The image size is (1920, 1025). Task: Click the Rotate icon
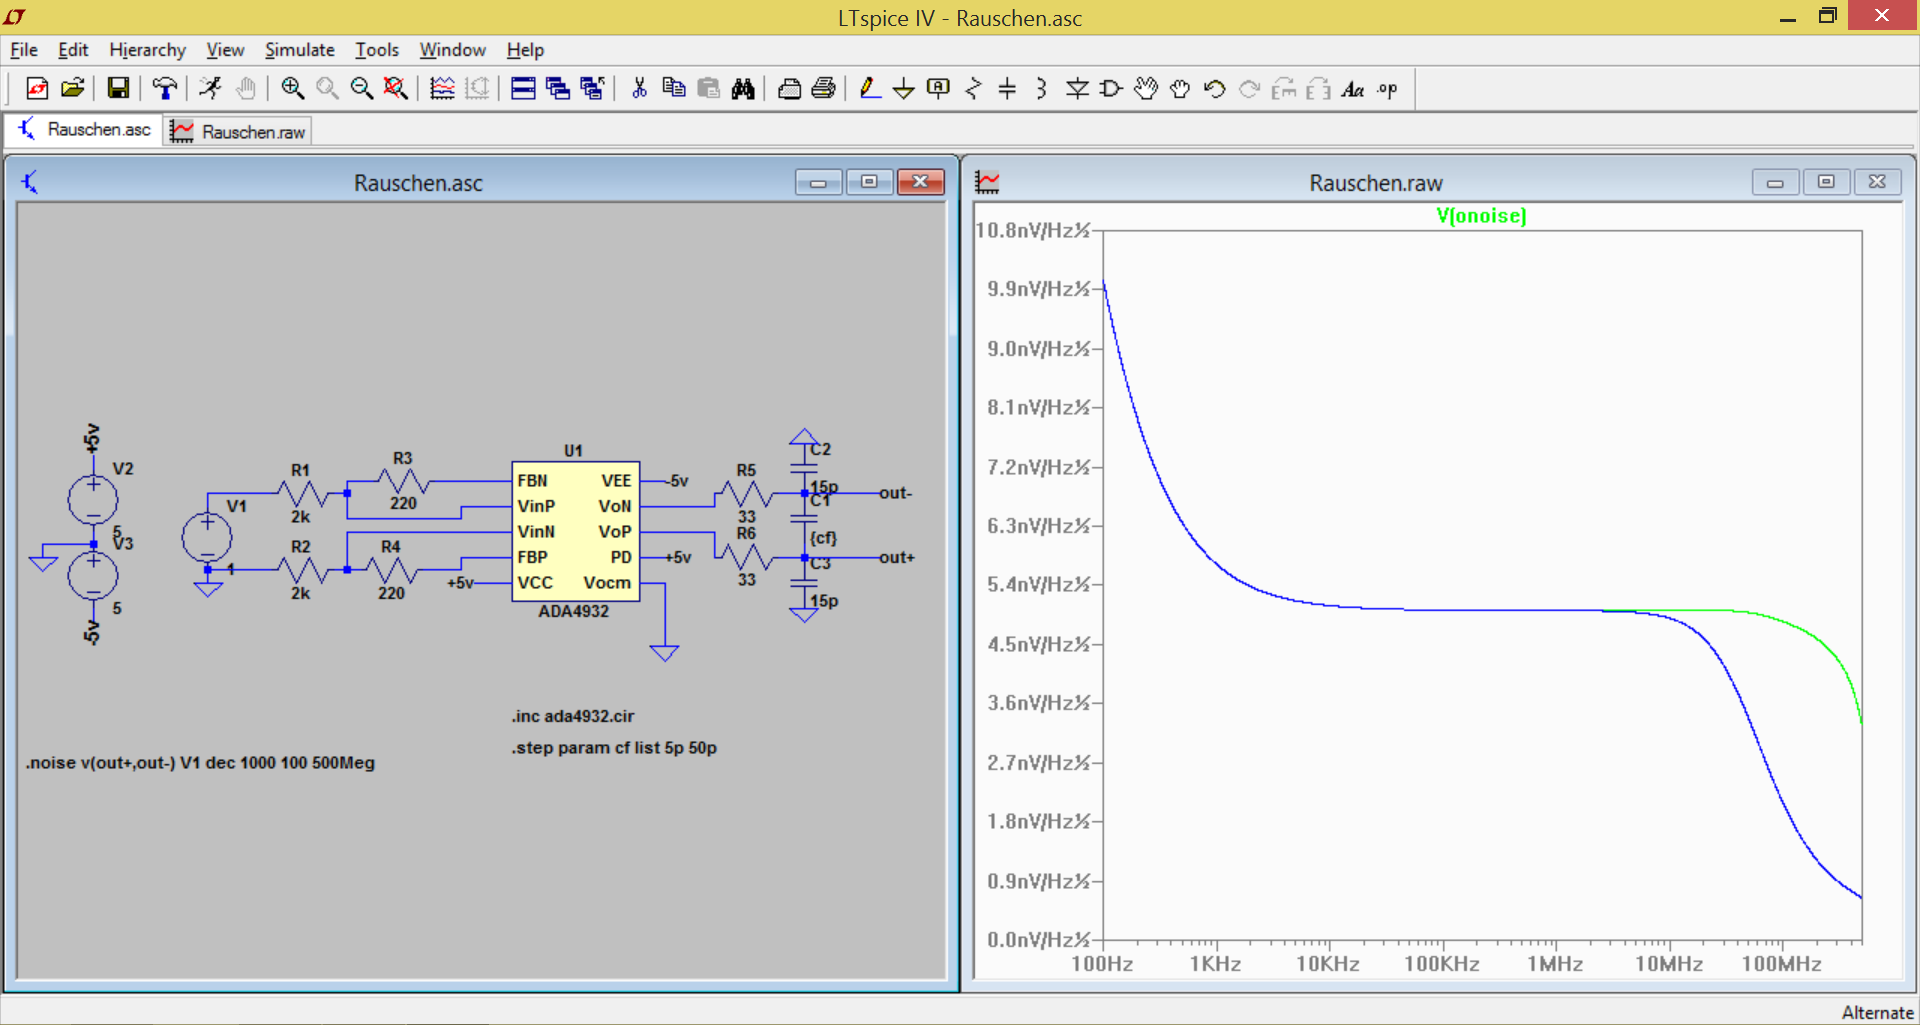1284,89
